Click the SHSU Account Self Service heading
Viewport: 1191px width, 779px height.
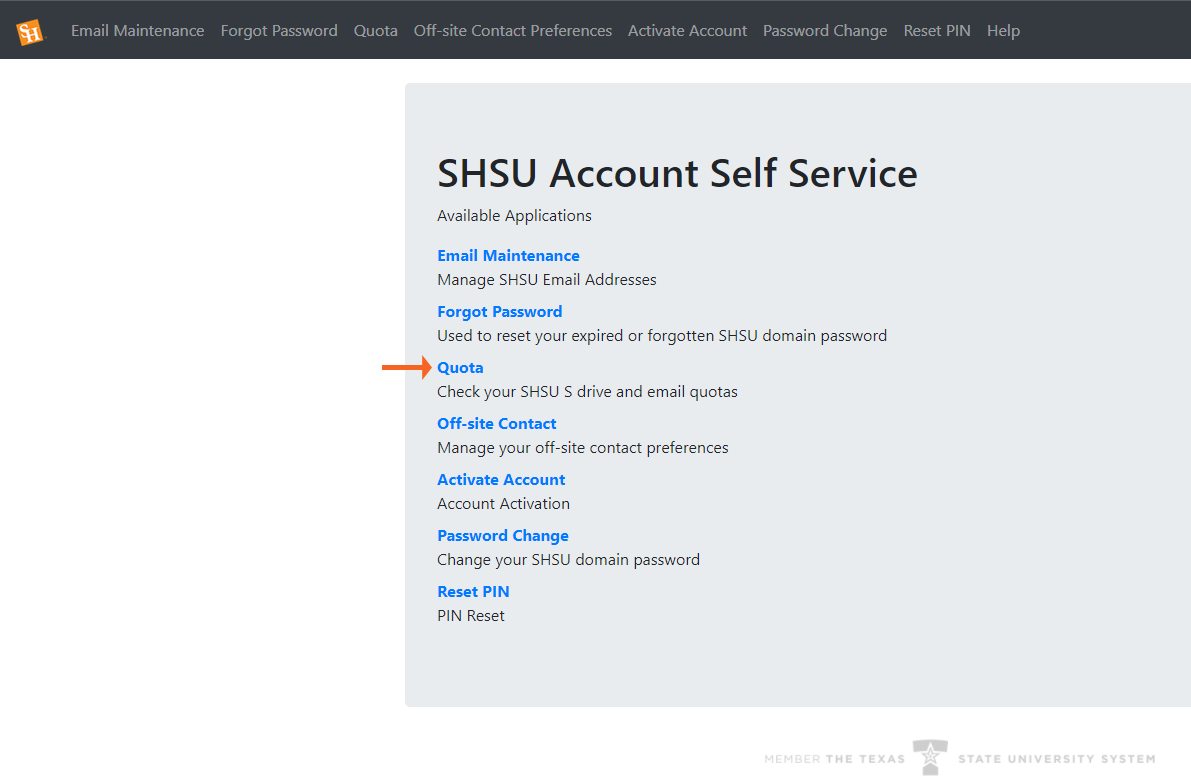tap(677, 173)
